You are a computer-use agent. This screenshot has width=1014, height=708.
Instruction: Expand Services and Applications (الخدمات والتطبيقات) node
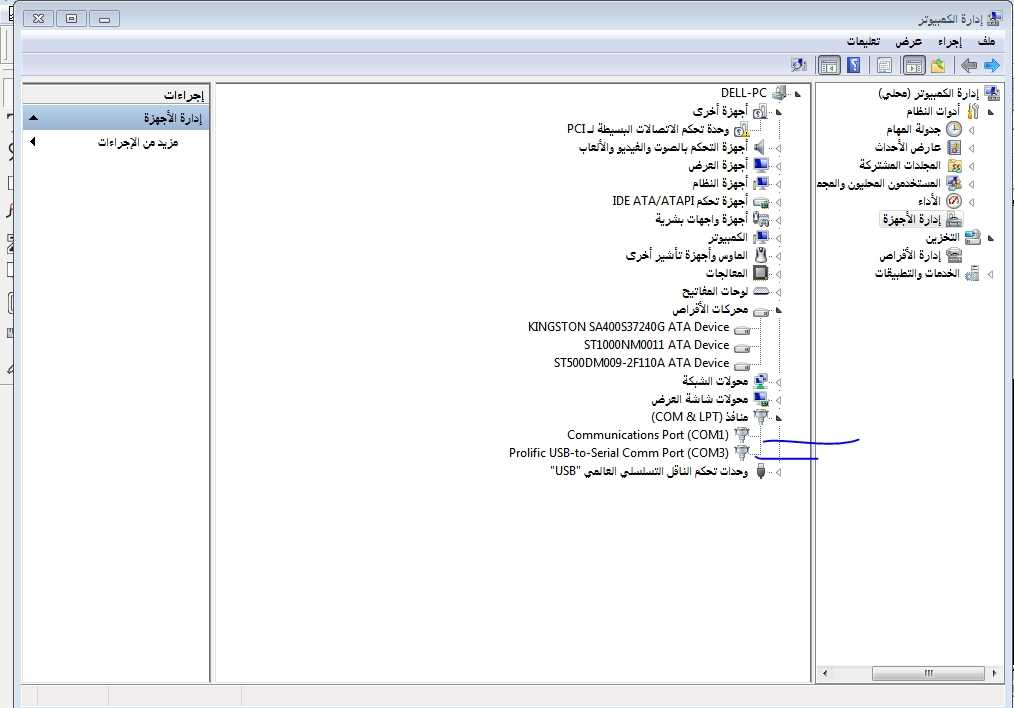[990, 274]
